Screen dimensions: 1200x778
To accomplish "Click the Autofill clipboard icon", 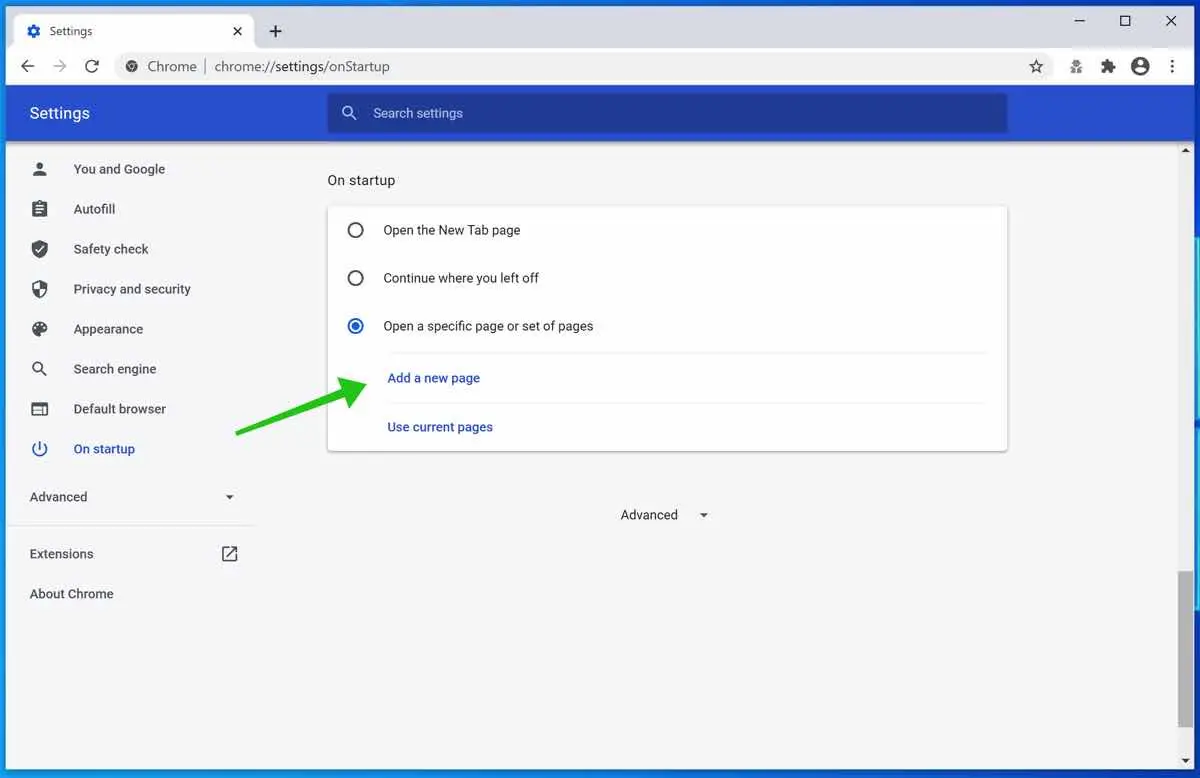I will (x=40, y=209).
